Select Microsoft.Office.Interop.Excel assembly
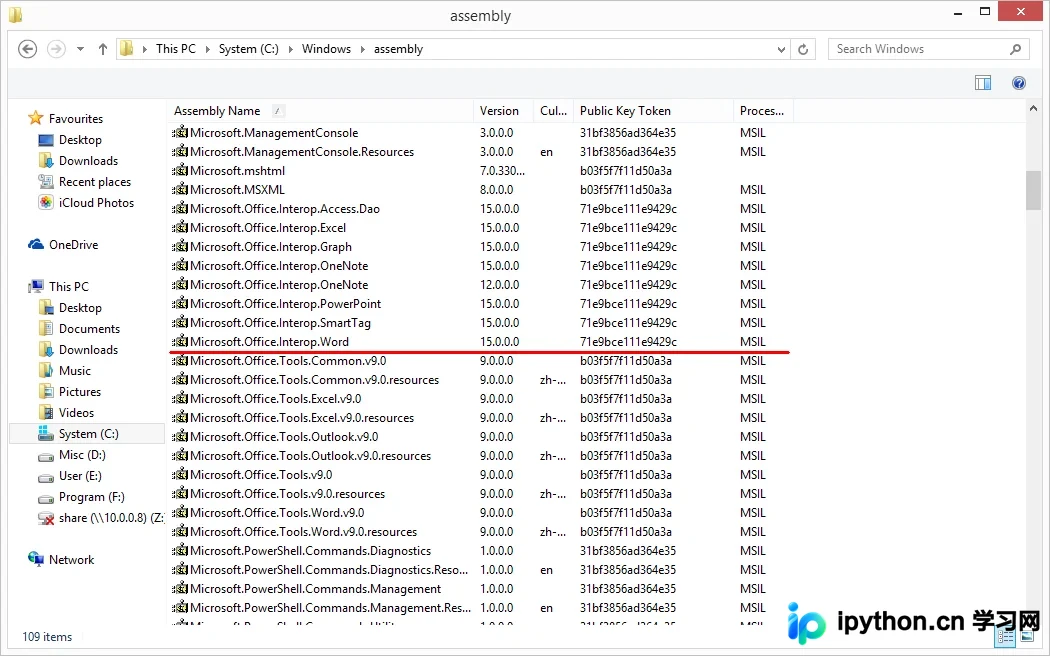The height and width of the screenshot is (656, 1050). [x=268, y=228]
